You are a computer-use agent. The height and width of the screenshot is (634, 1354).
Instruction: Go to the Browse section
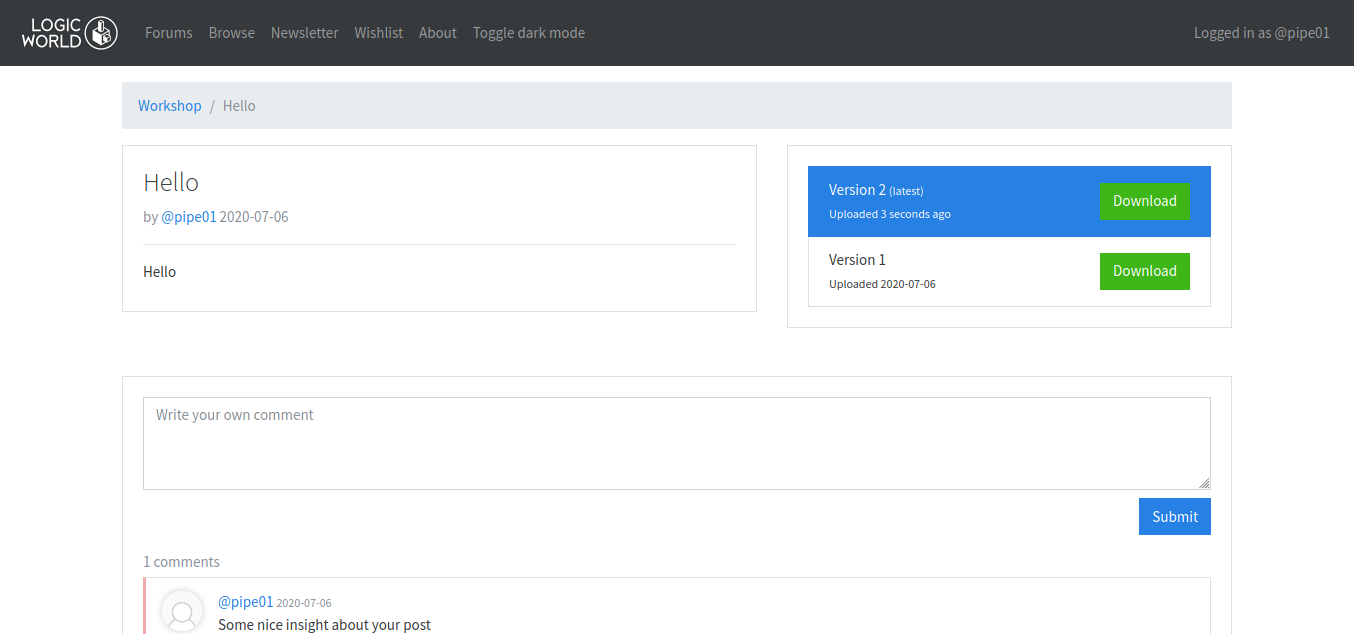[231, 33]
